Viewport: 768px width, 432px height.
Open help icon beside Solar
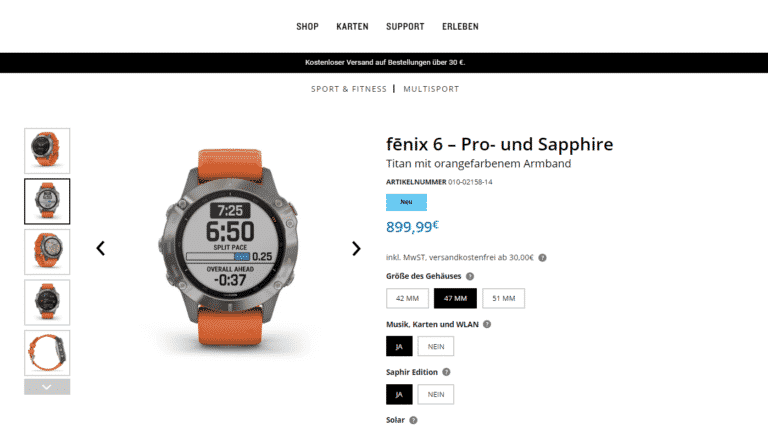point(413,420)
